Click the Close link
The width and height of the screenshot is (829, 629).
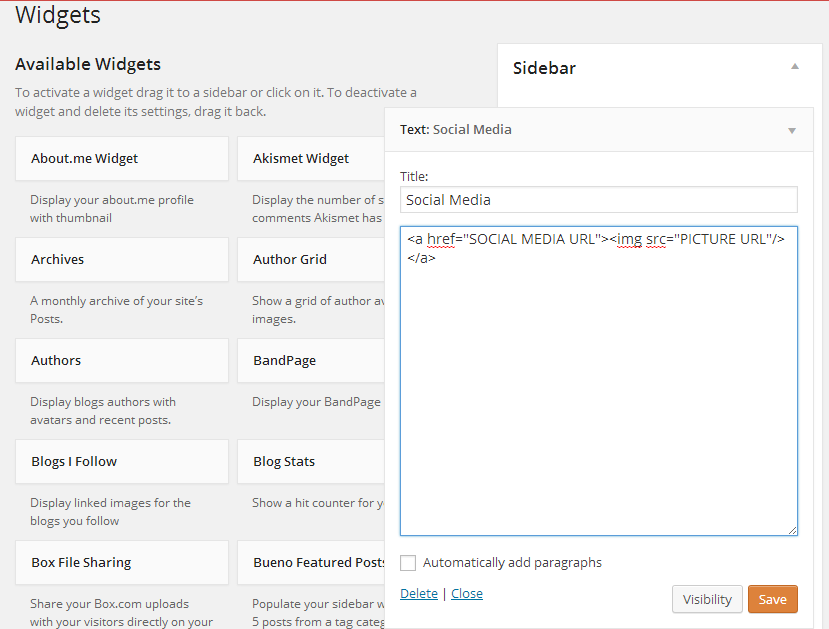tap(466, 593)
